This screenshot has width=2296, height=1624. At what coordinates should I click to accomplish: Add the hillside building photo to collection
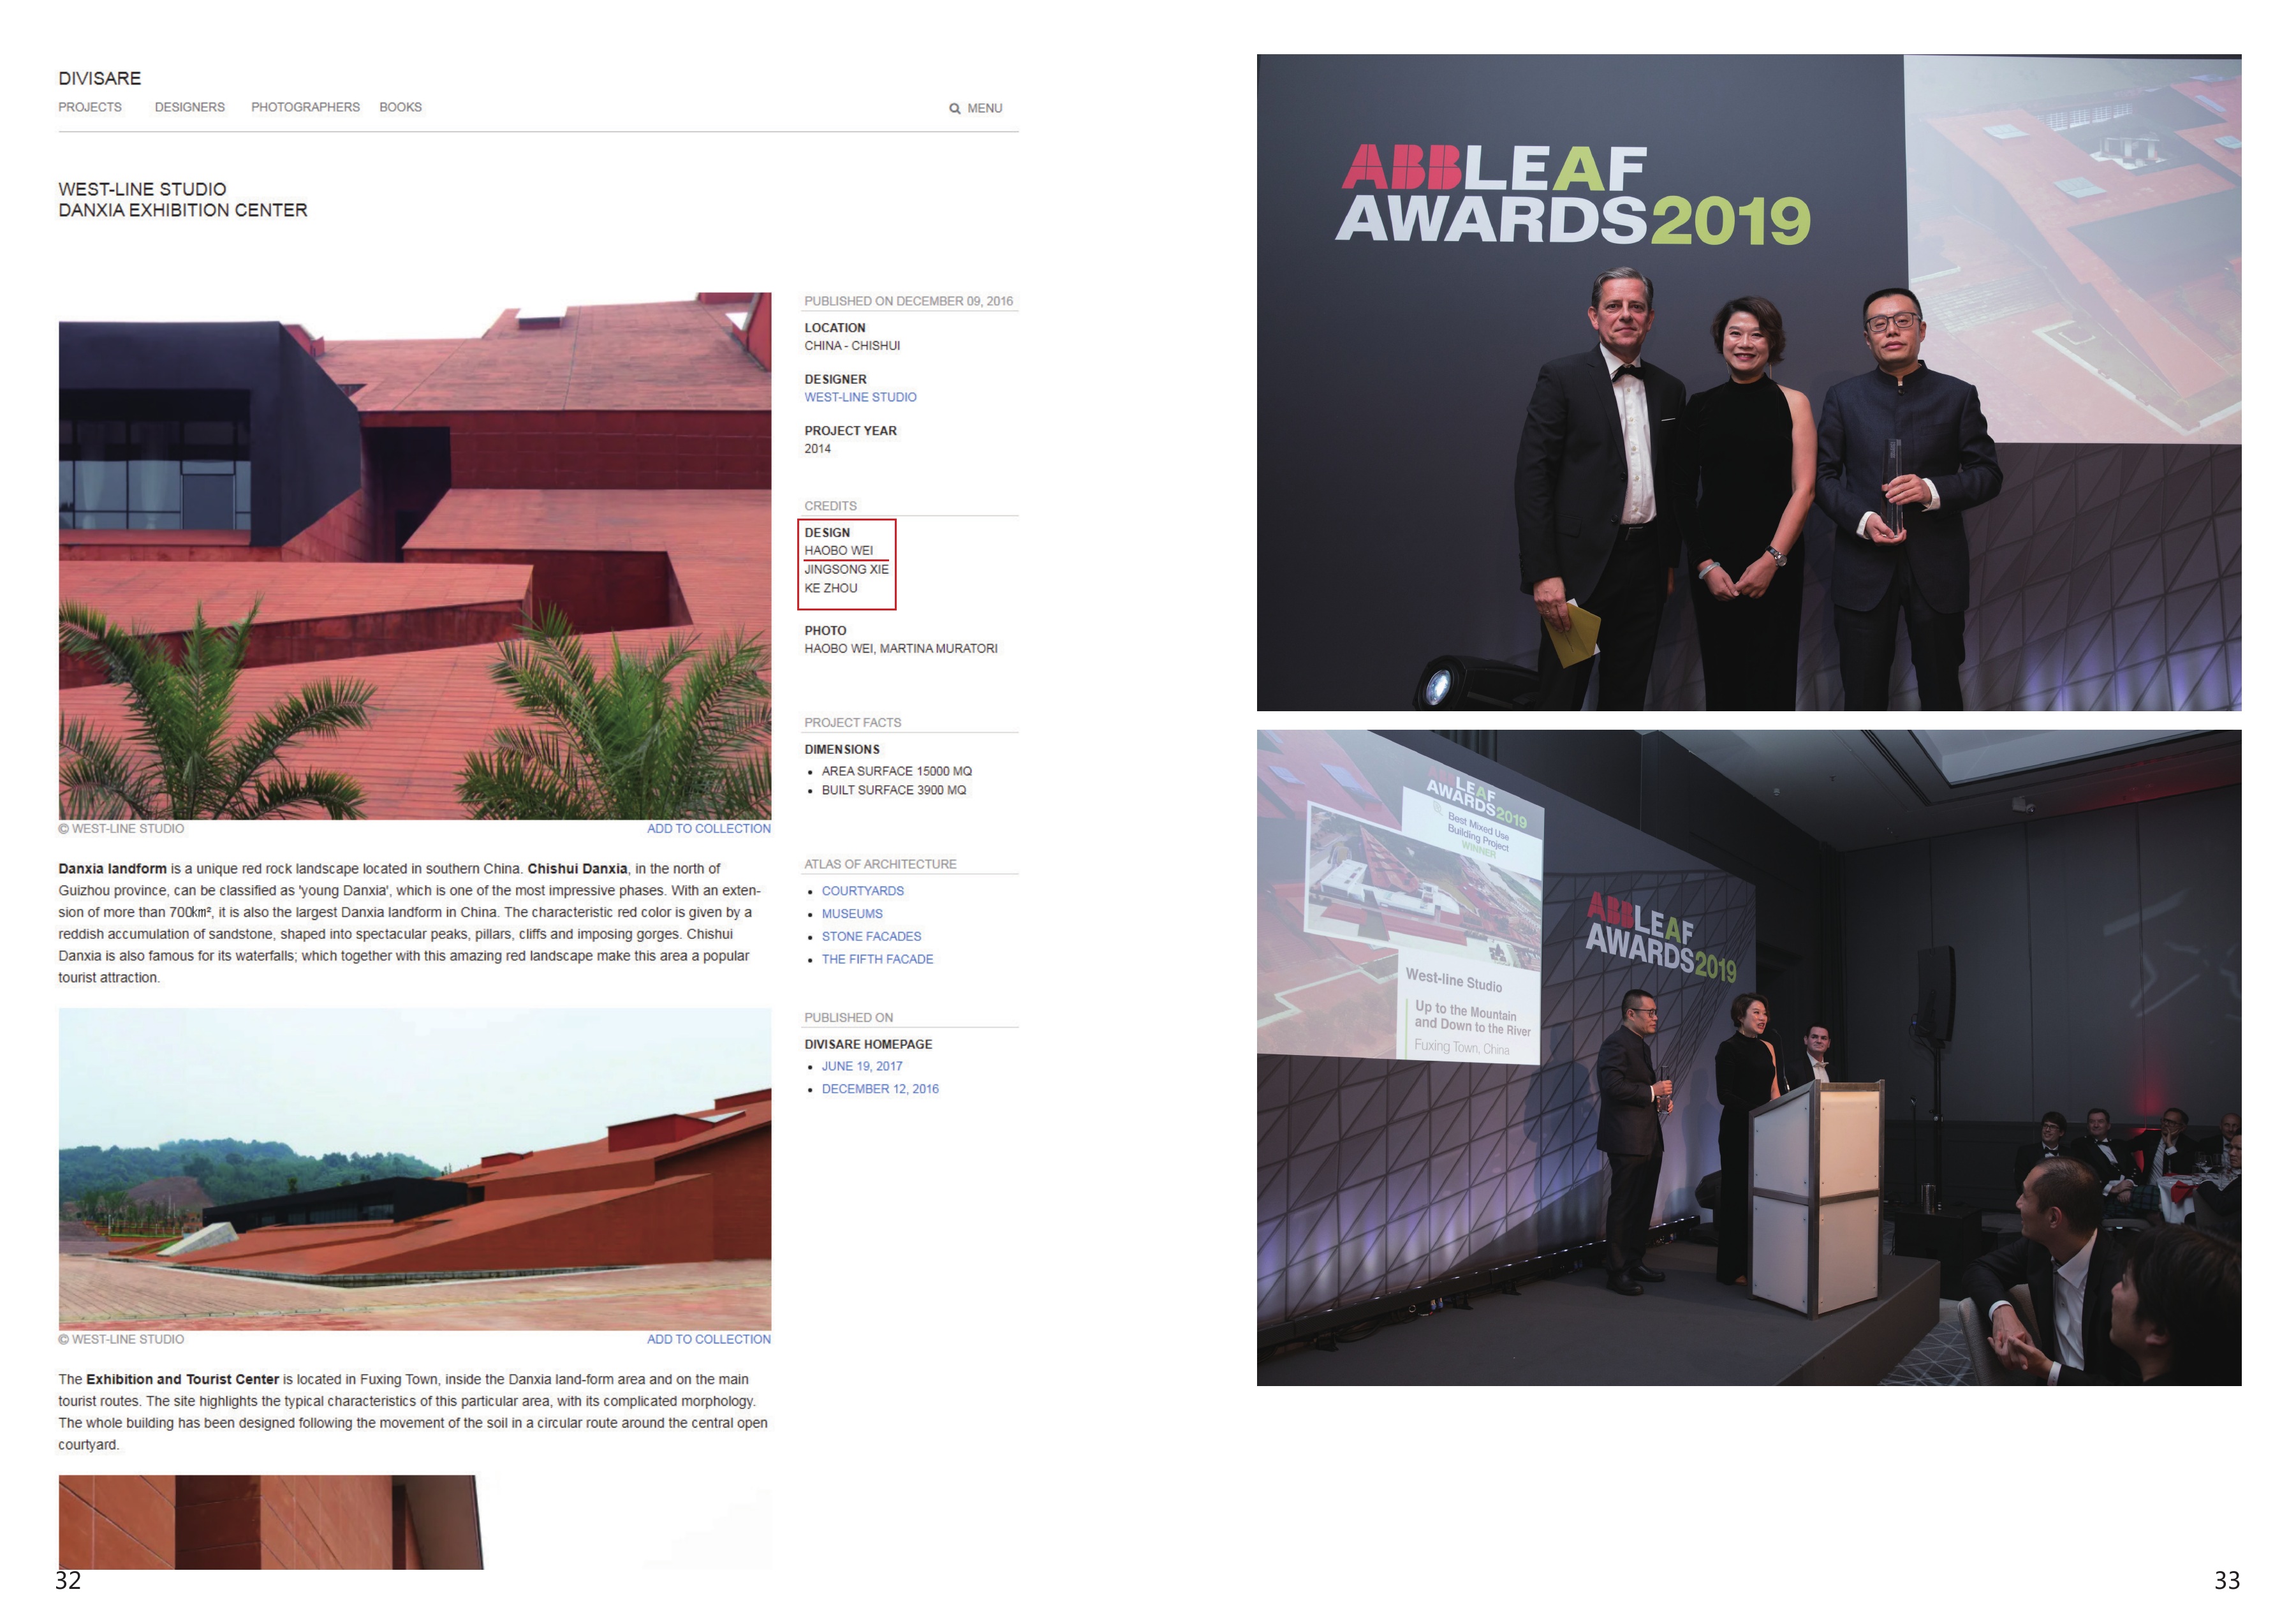[708, 1339]
